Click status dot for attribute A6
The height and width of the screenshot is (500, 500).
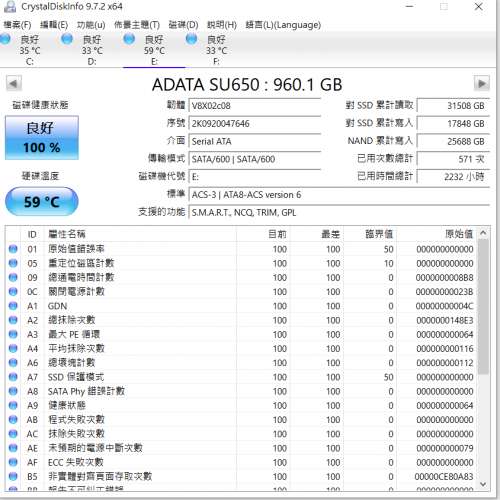(x=13, y=363)
